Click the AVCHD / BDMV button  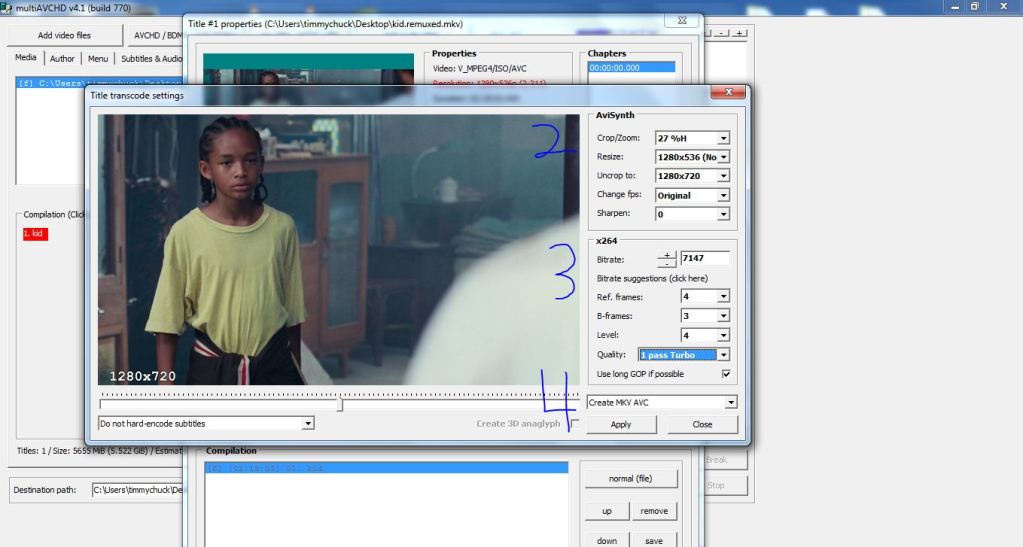point(155,35)
